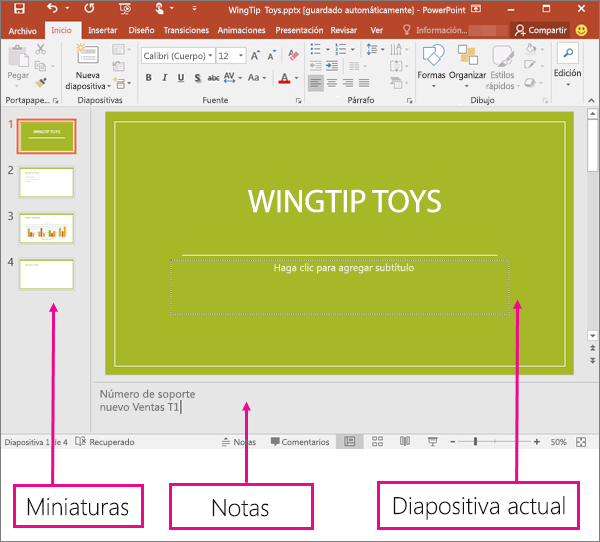The width and height of the screenshot is (600, 542).
Task: Toggle the Notas pane in status bar
Action: pos(238,441)
